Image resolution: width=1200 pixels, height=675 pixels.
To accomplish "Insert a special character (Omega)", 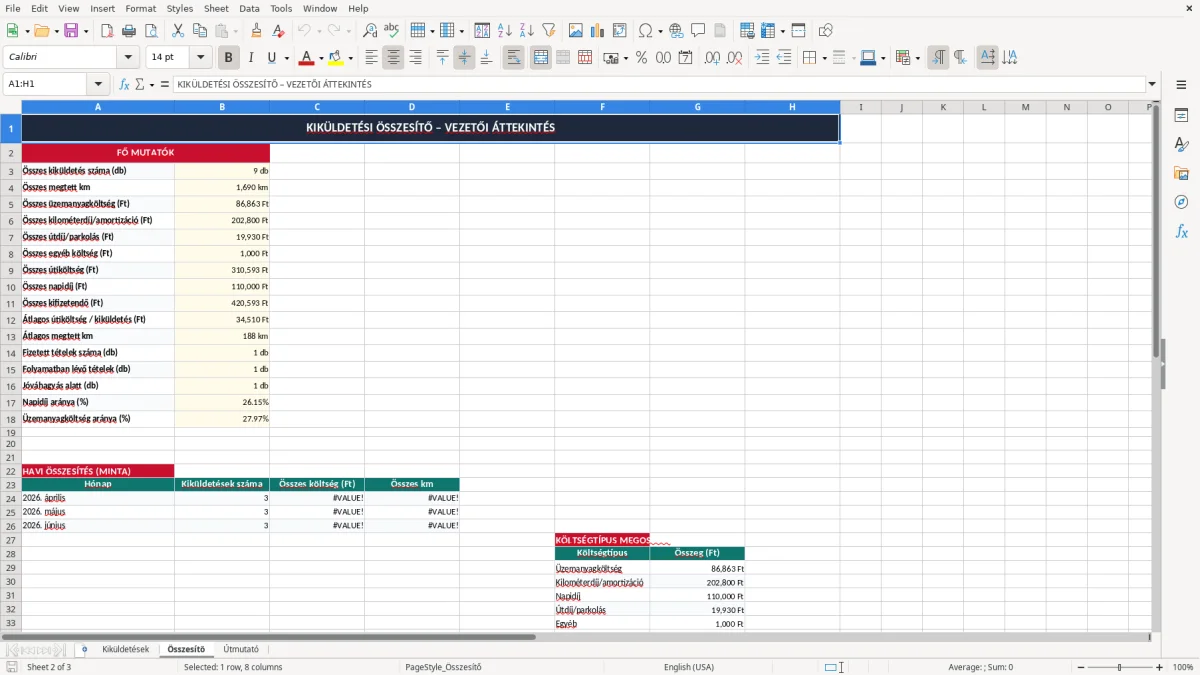I will point(645,31).
